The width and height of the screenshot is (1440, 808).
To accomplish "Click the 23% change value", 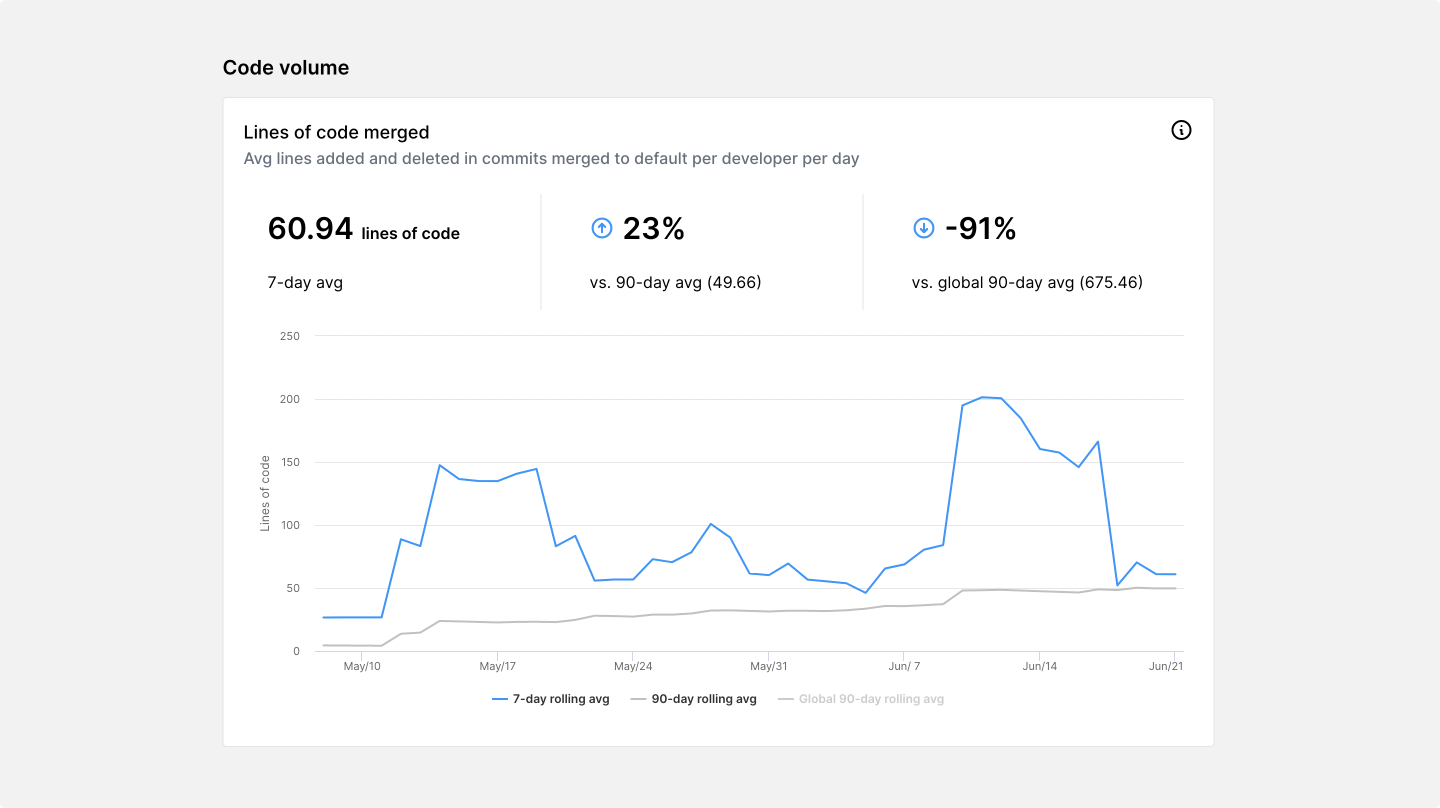I will point(653,229).
